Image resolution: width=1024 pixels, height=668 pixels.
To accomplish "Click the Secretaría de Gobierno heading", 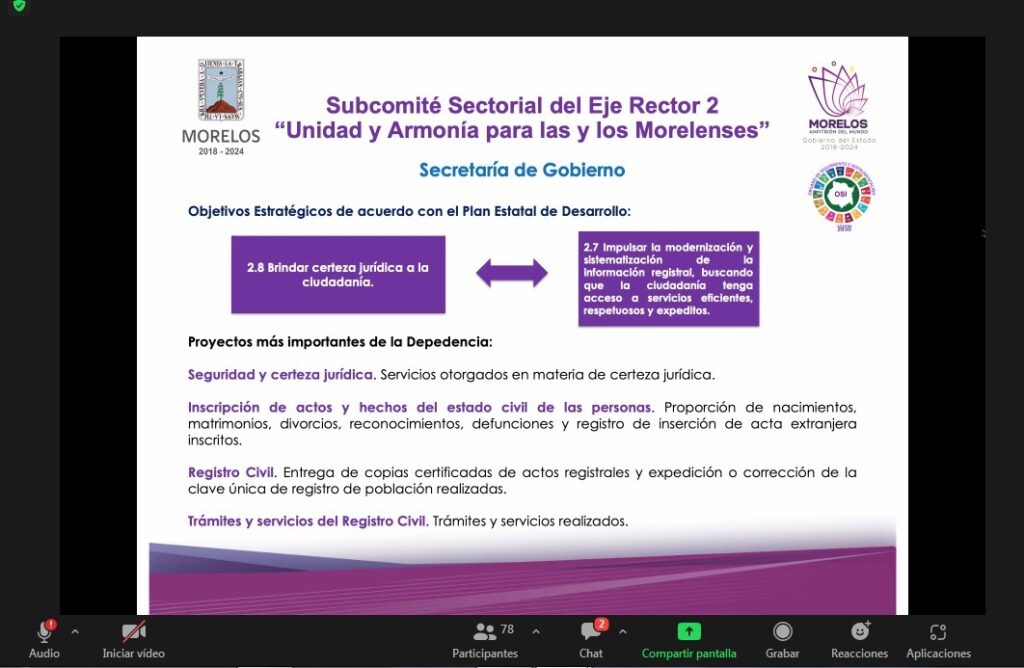I will pyautogui.click(x=522, y=170).
